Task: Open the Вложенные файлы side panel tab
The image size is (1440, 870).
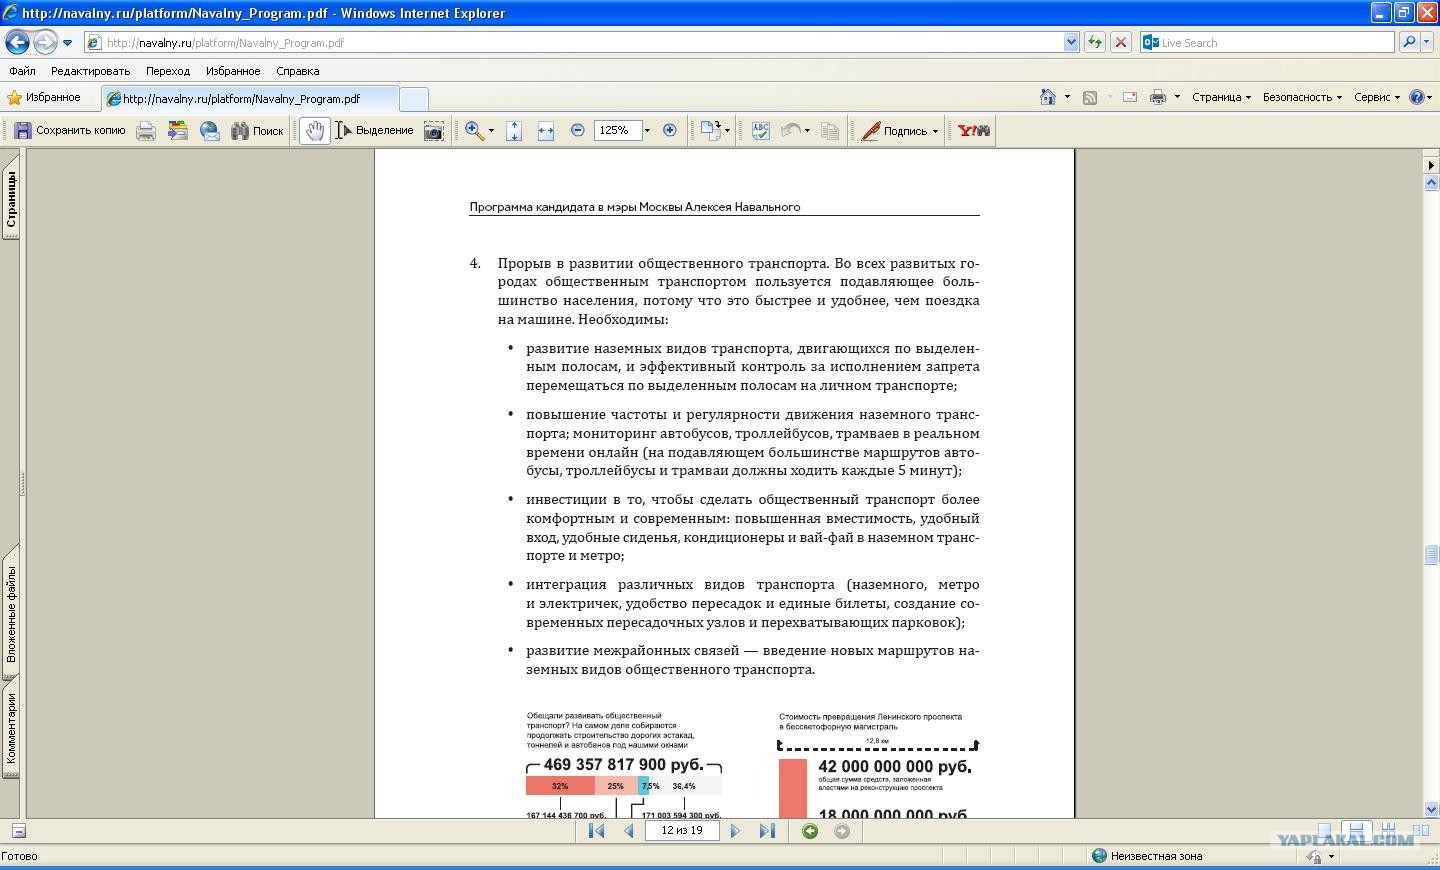Action: coord(11,614)
